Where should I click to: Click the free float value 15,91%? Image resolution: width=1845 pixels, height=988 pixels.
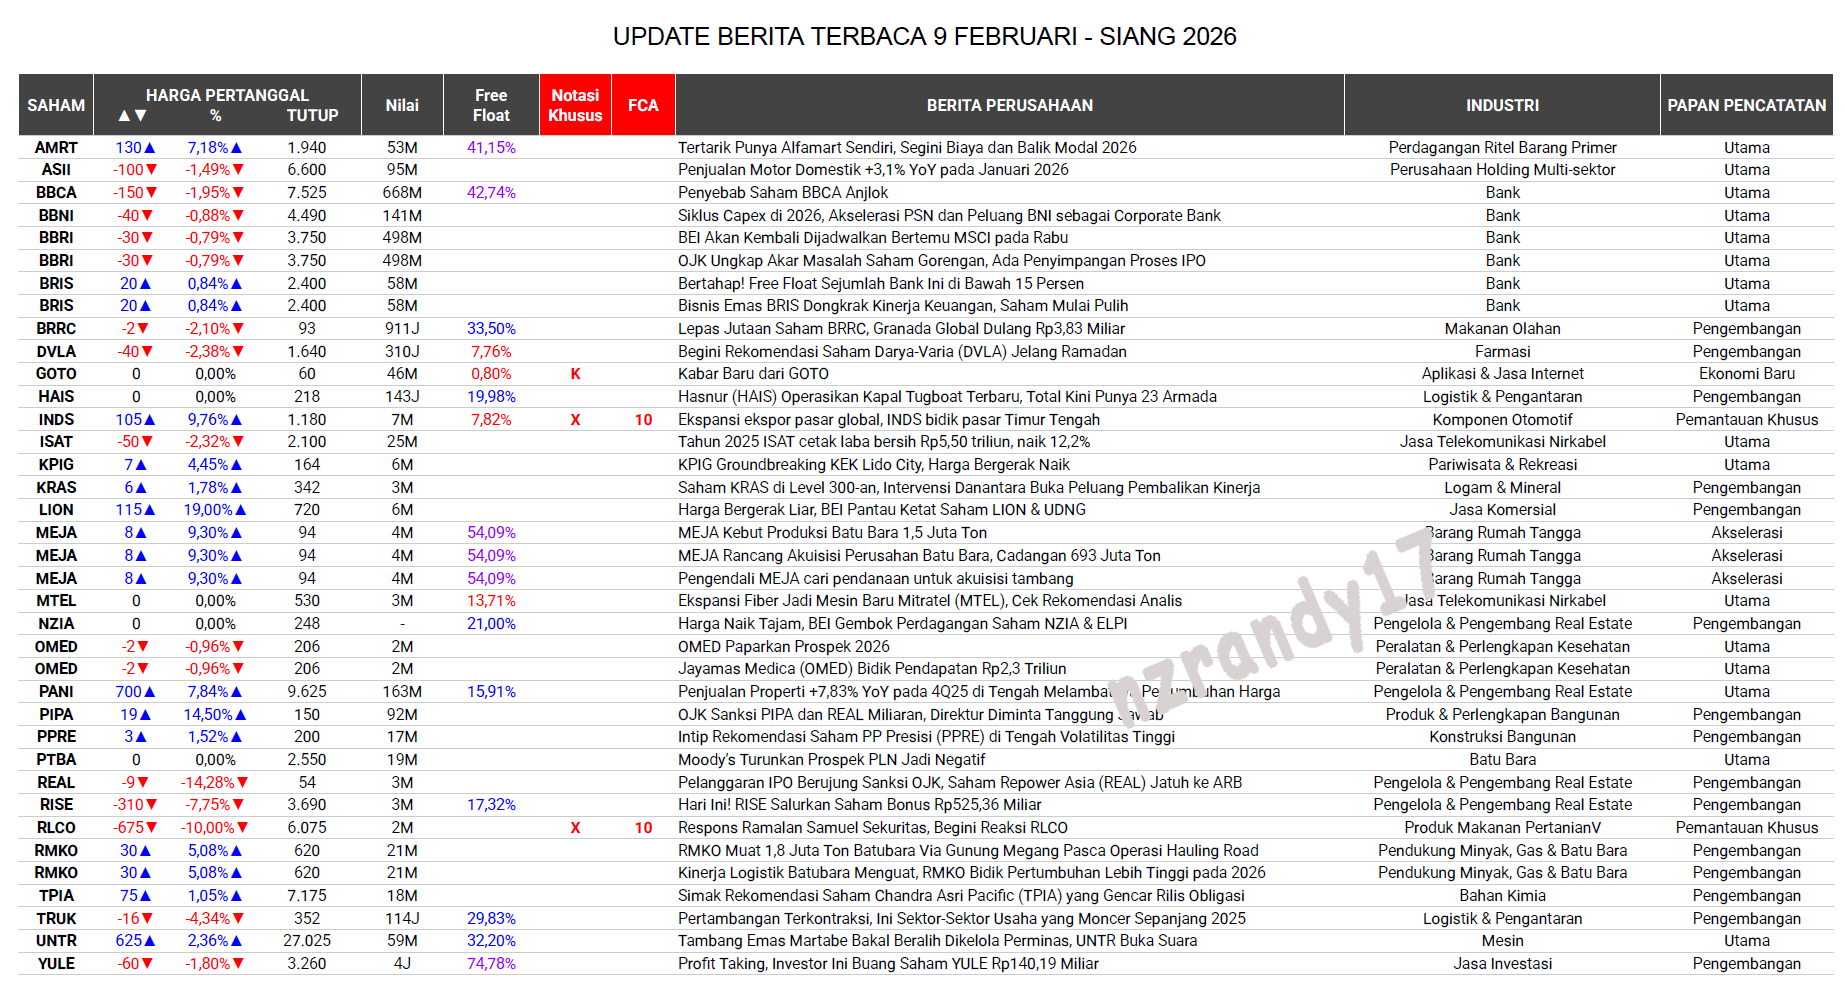click(491, 692)
